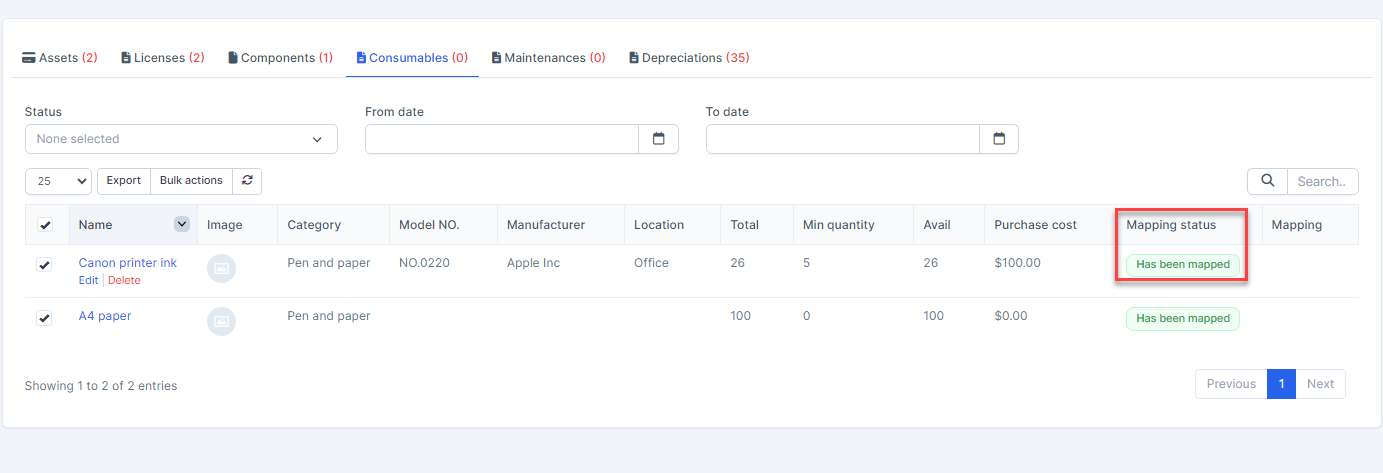Click the Name column sort arrow
The image size is (1383, 473).
(182, 224)
